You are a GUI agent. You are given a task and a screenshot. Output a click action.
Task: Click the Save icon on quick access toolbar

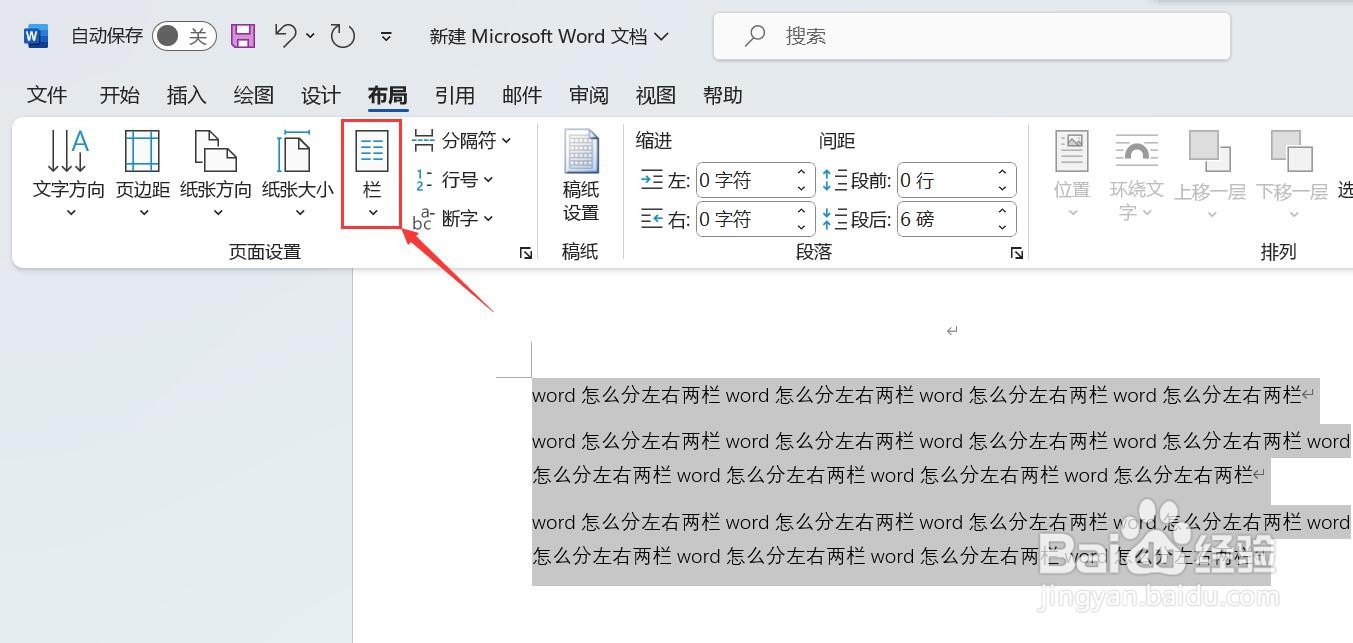[x=242, y=35]
